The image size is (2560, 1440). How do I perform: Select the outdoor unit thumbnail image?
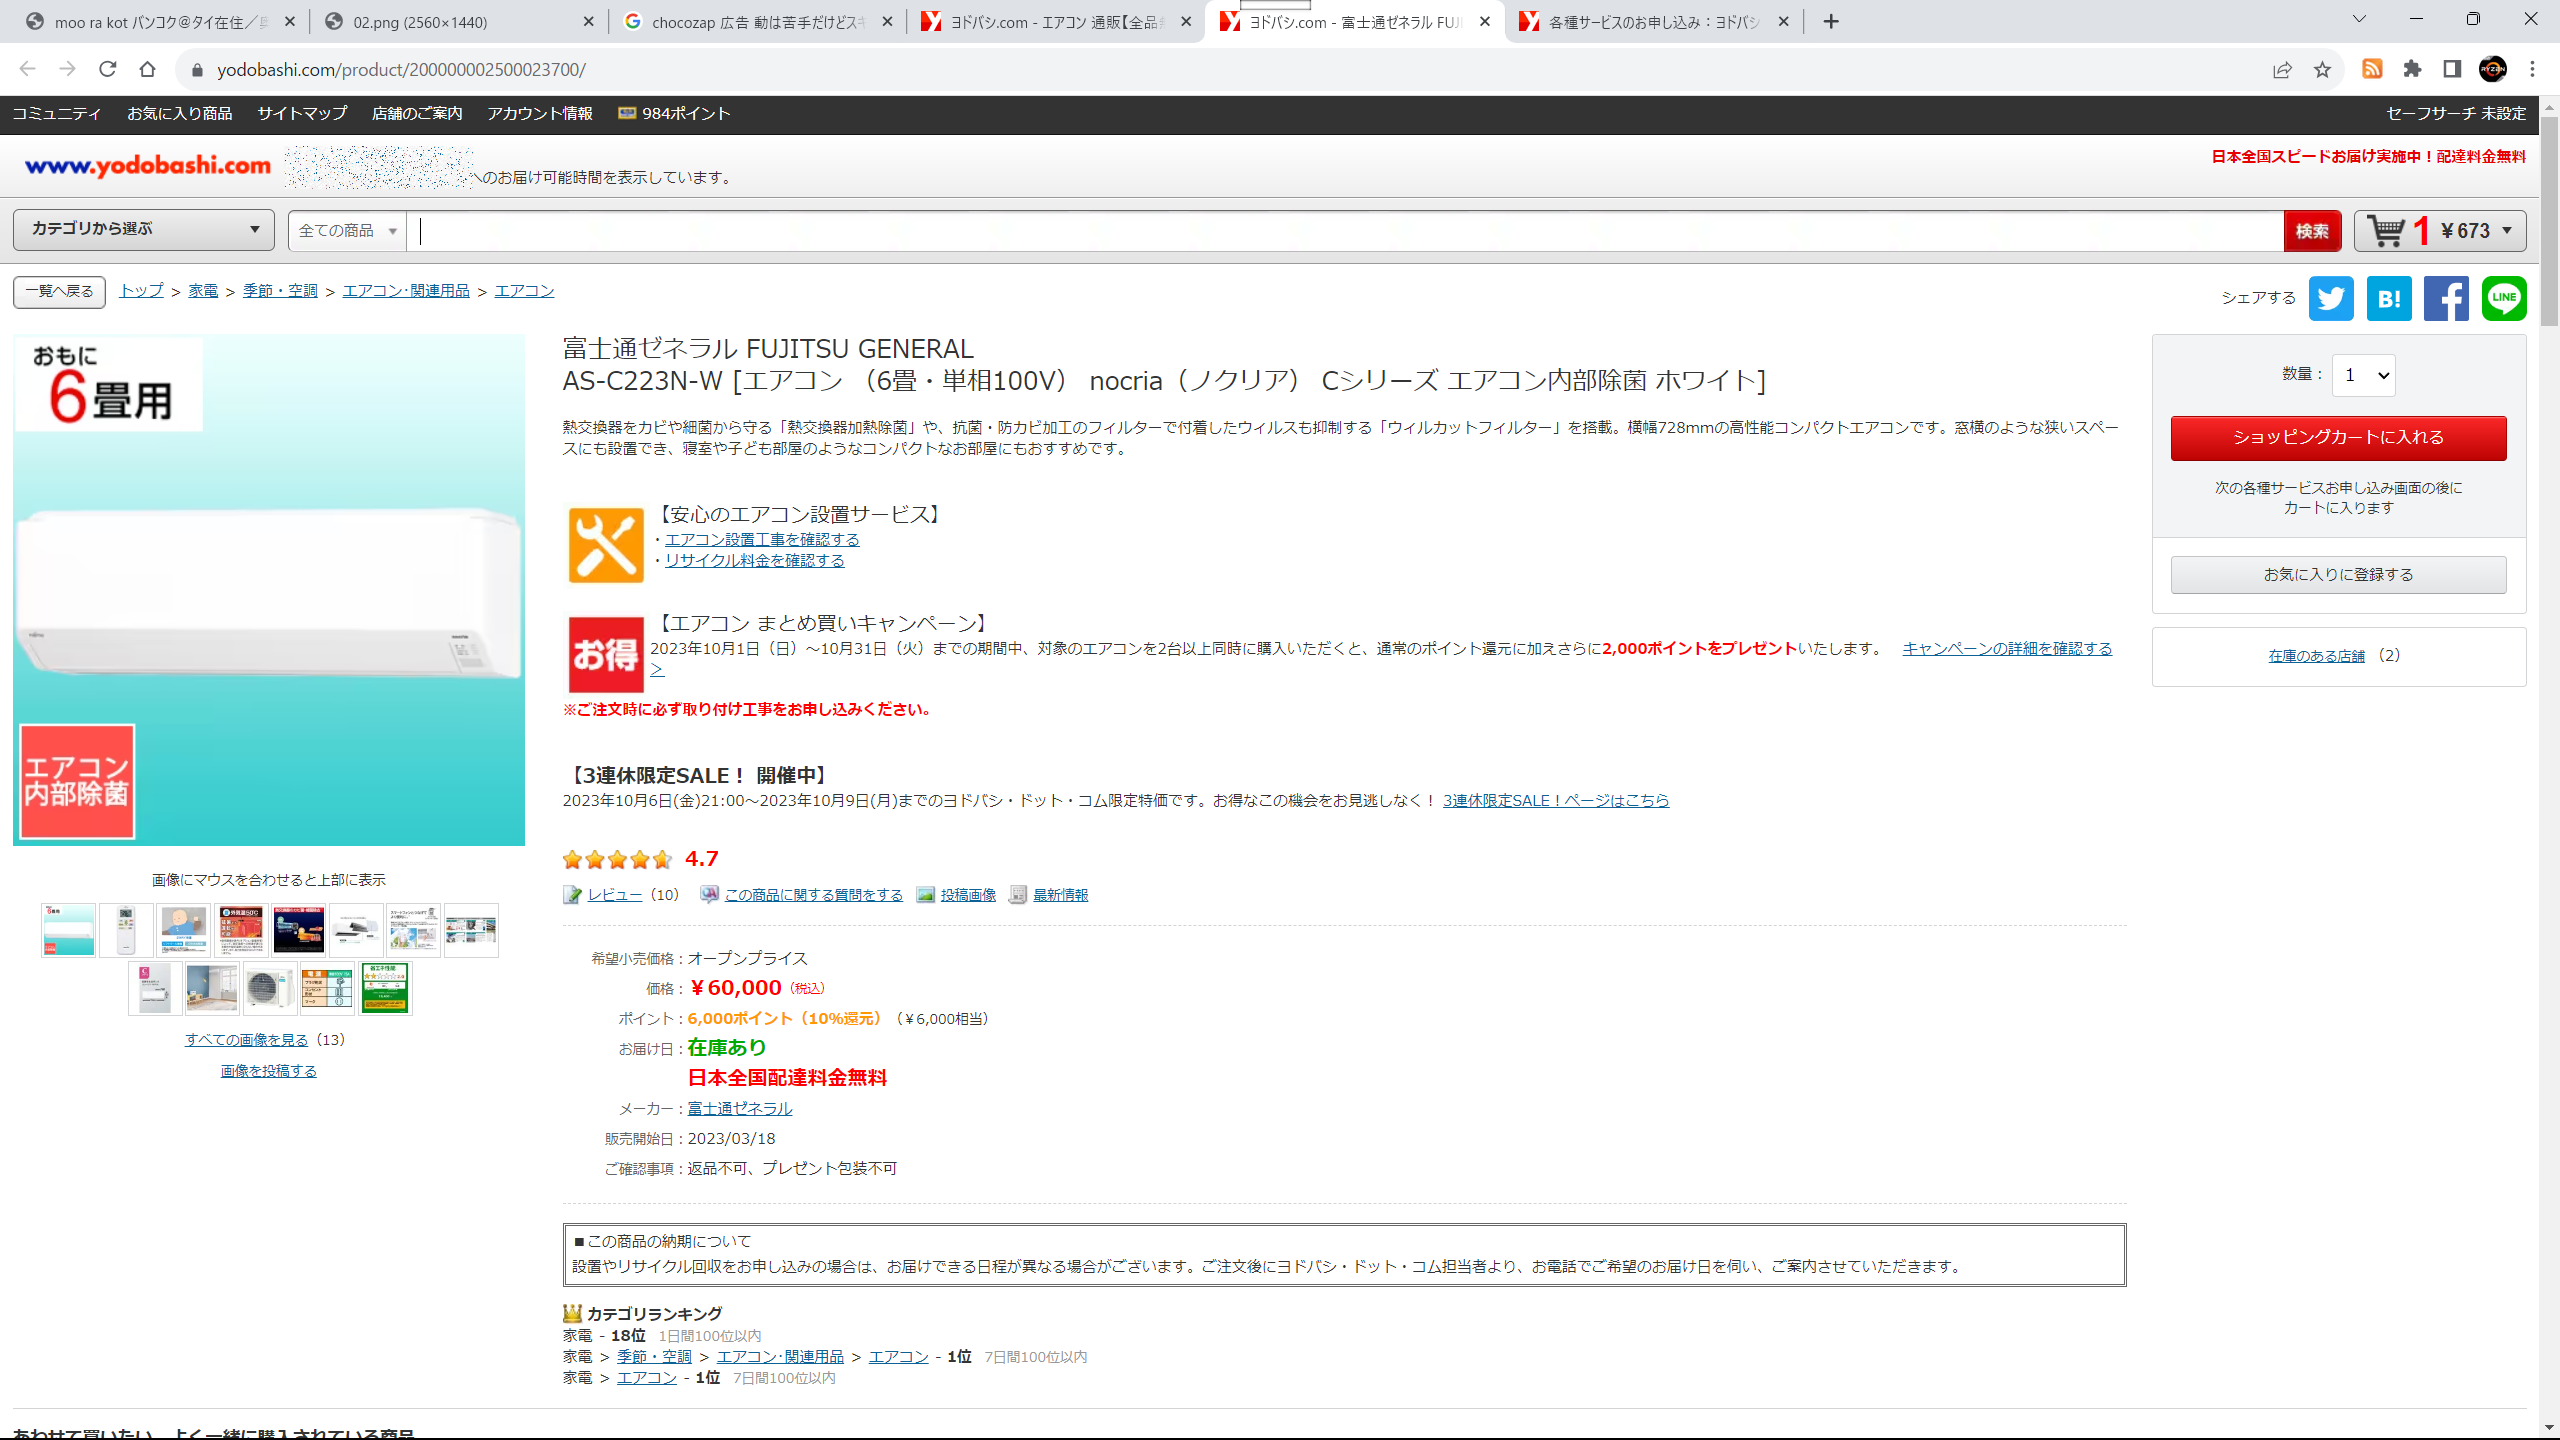pyautogui.click(x=269, y=988)
